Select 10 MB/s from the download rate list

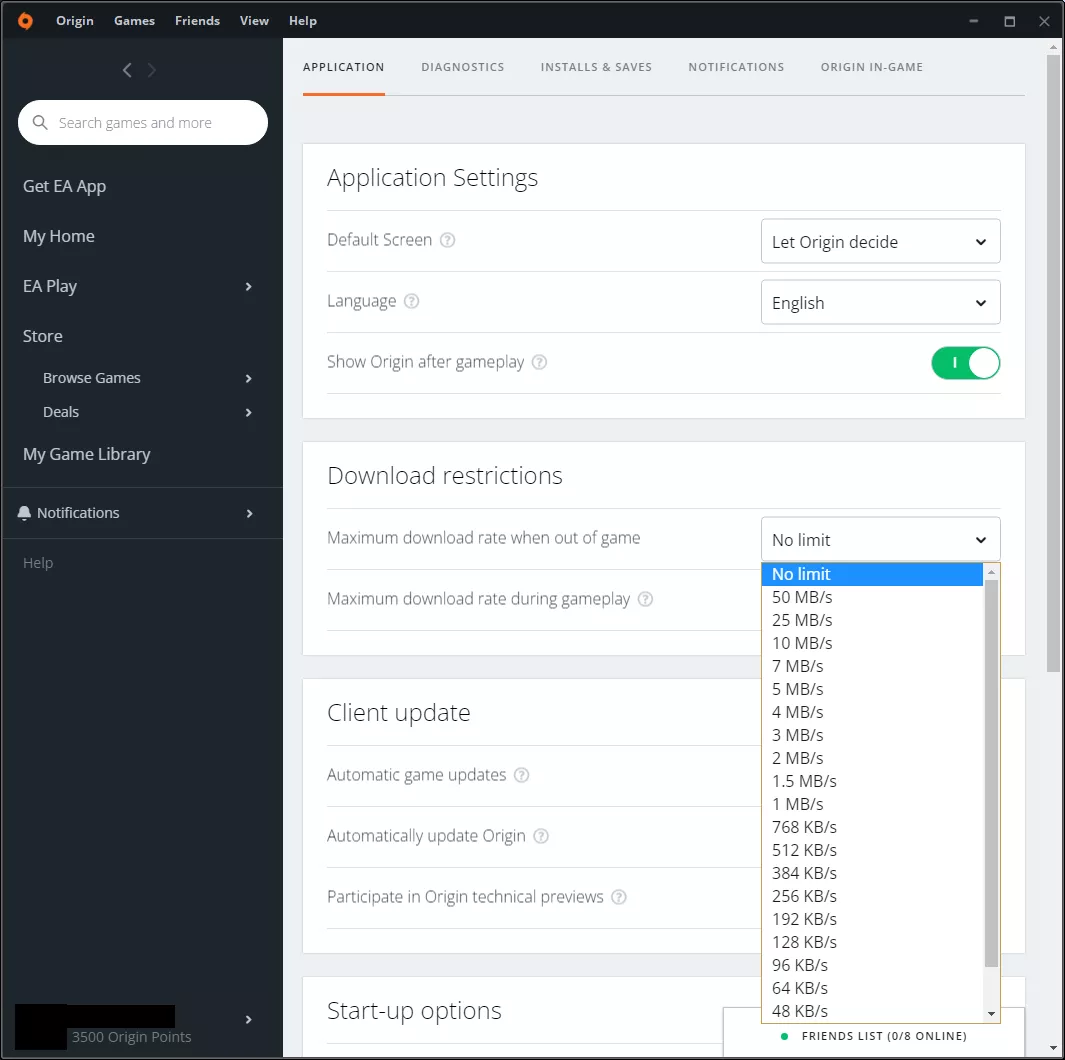[802, 643]
